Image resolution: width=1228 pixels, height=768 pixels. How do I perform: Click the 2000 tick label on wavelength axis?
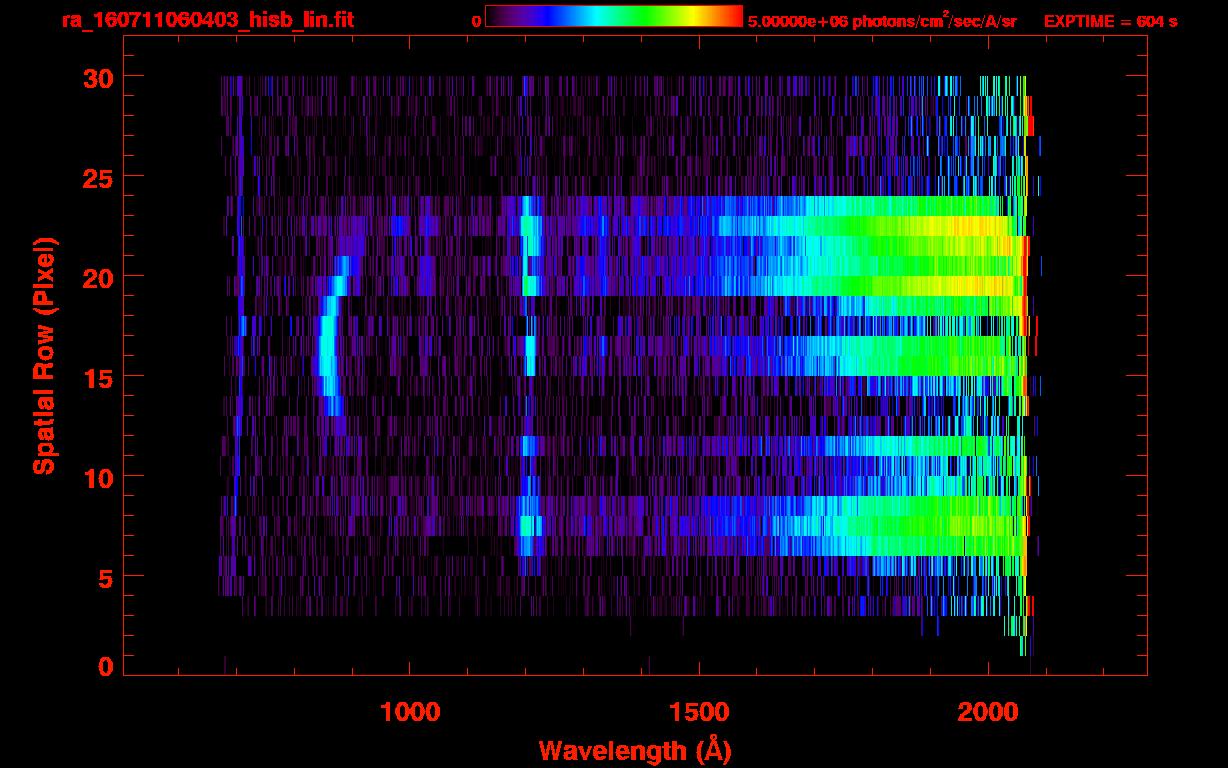[987, 711]
